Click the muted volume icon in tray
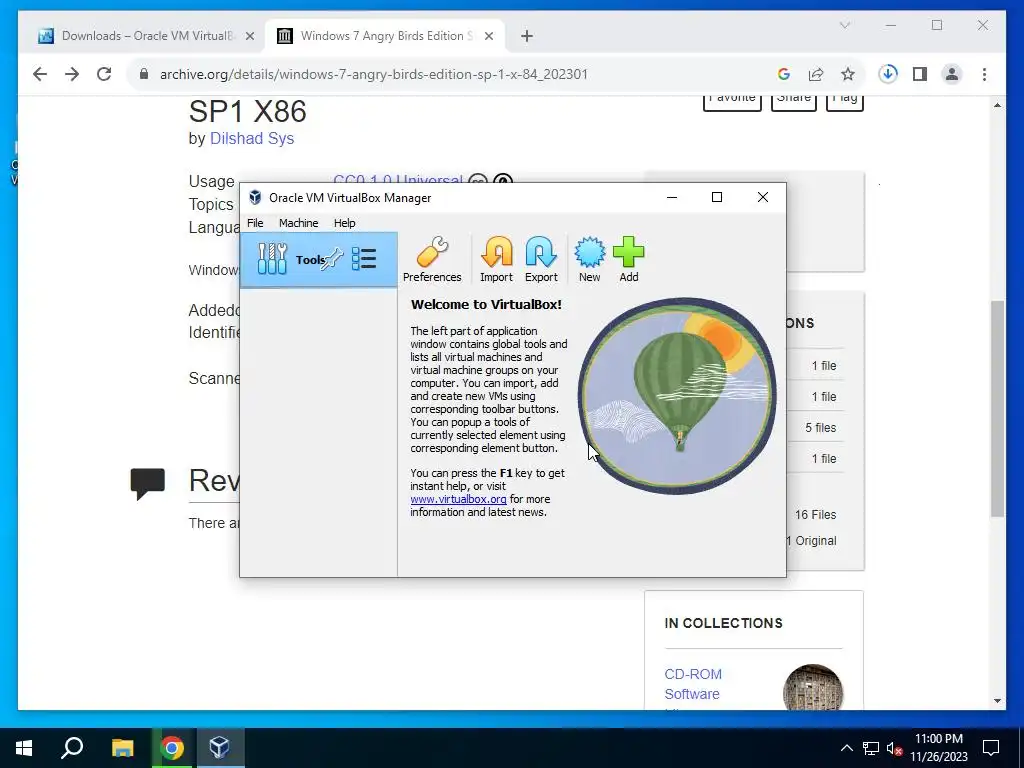Viewport: 1024px width, 768px height. coord(895,748)
